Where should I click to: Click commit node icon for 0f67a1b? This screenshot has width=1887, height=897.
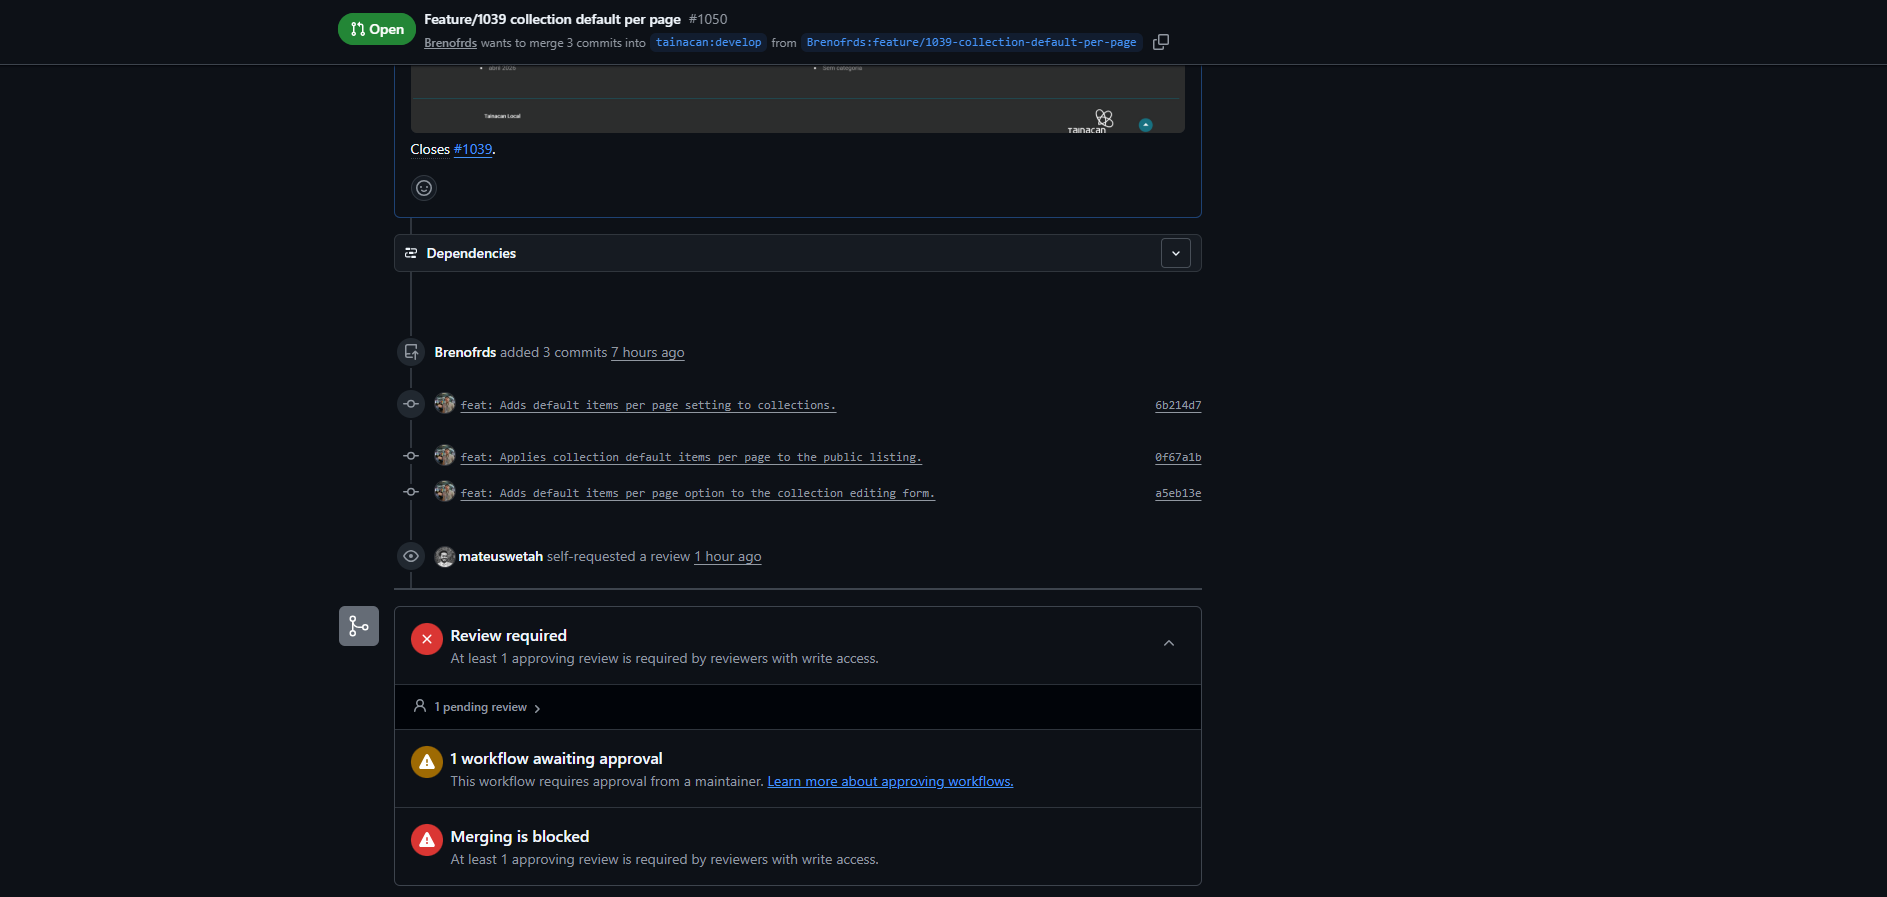[x=411, y=456]
